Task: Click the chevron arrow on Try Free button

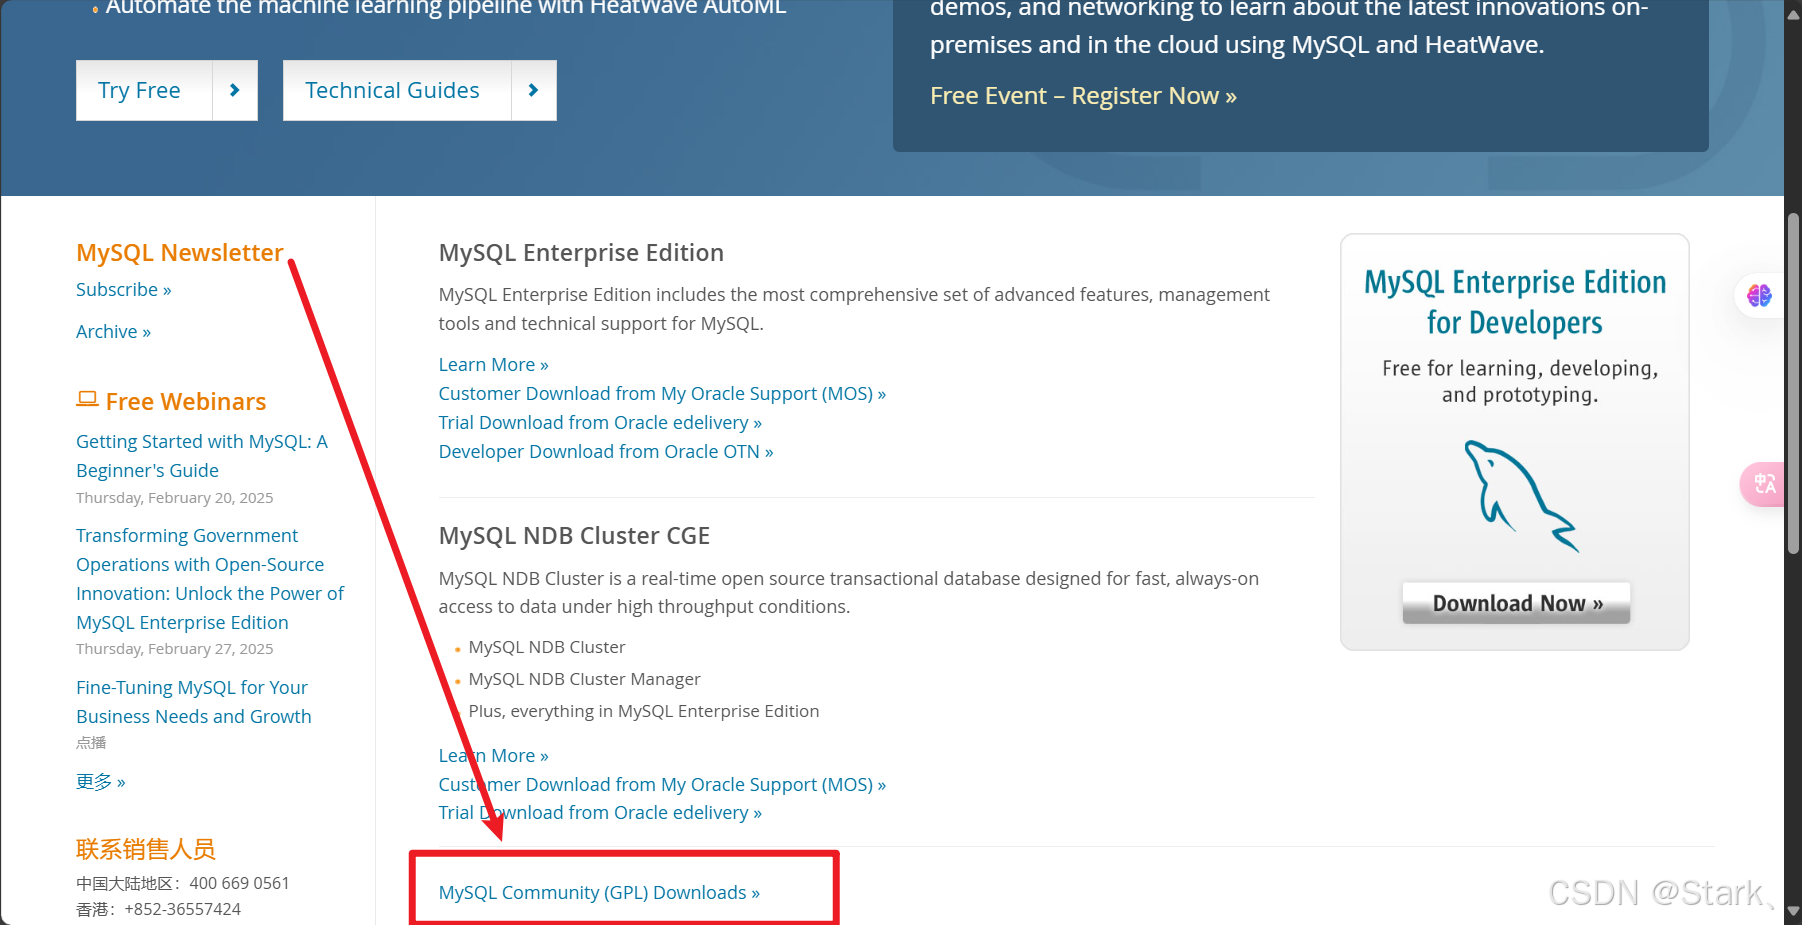Action: point(234,90)
